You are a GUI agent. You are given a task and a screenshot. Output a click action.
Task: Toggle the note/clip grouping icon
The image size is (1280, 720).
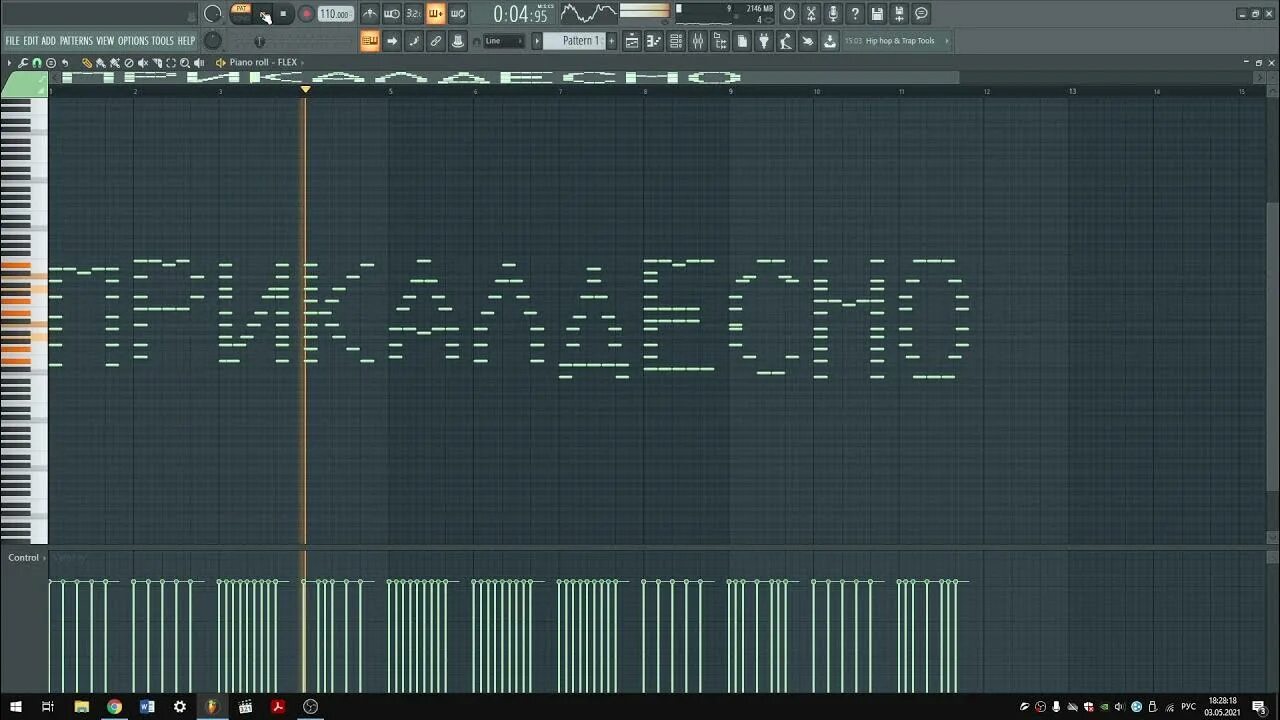[414, 41]
